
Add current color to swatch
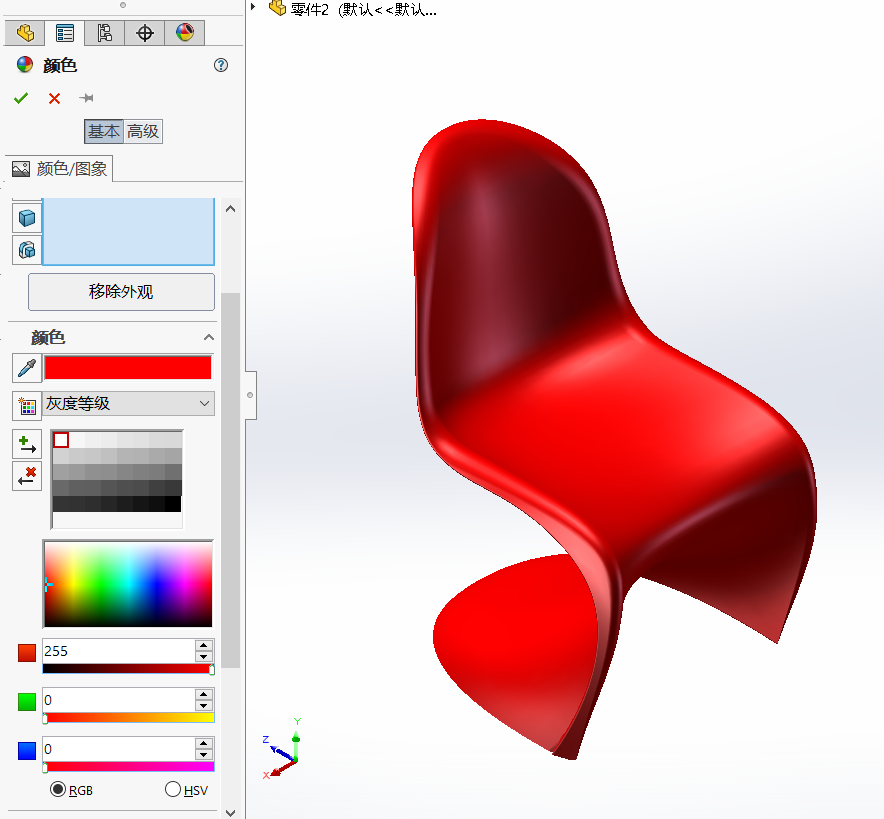(26, 444)
